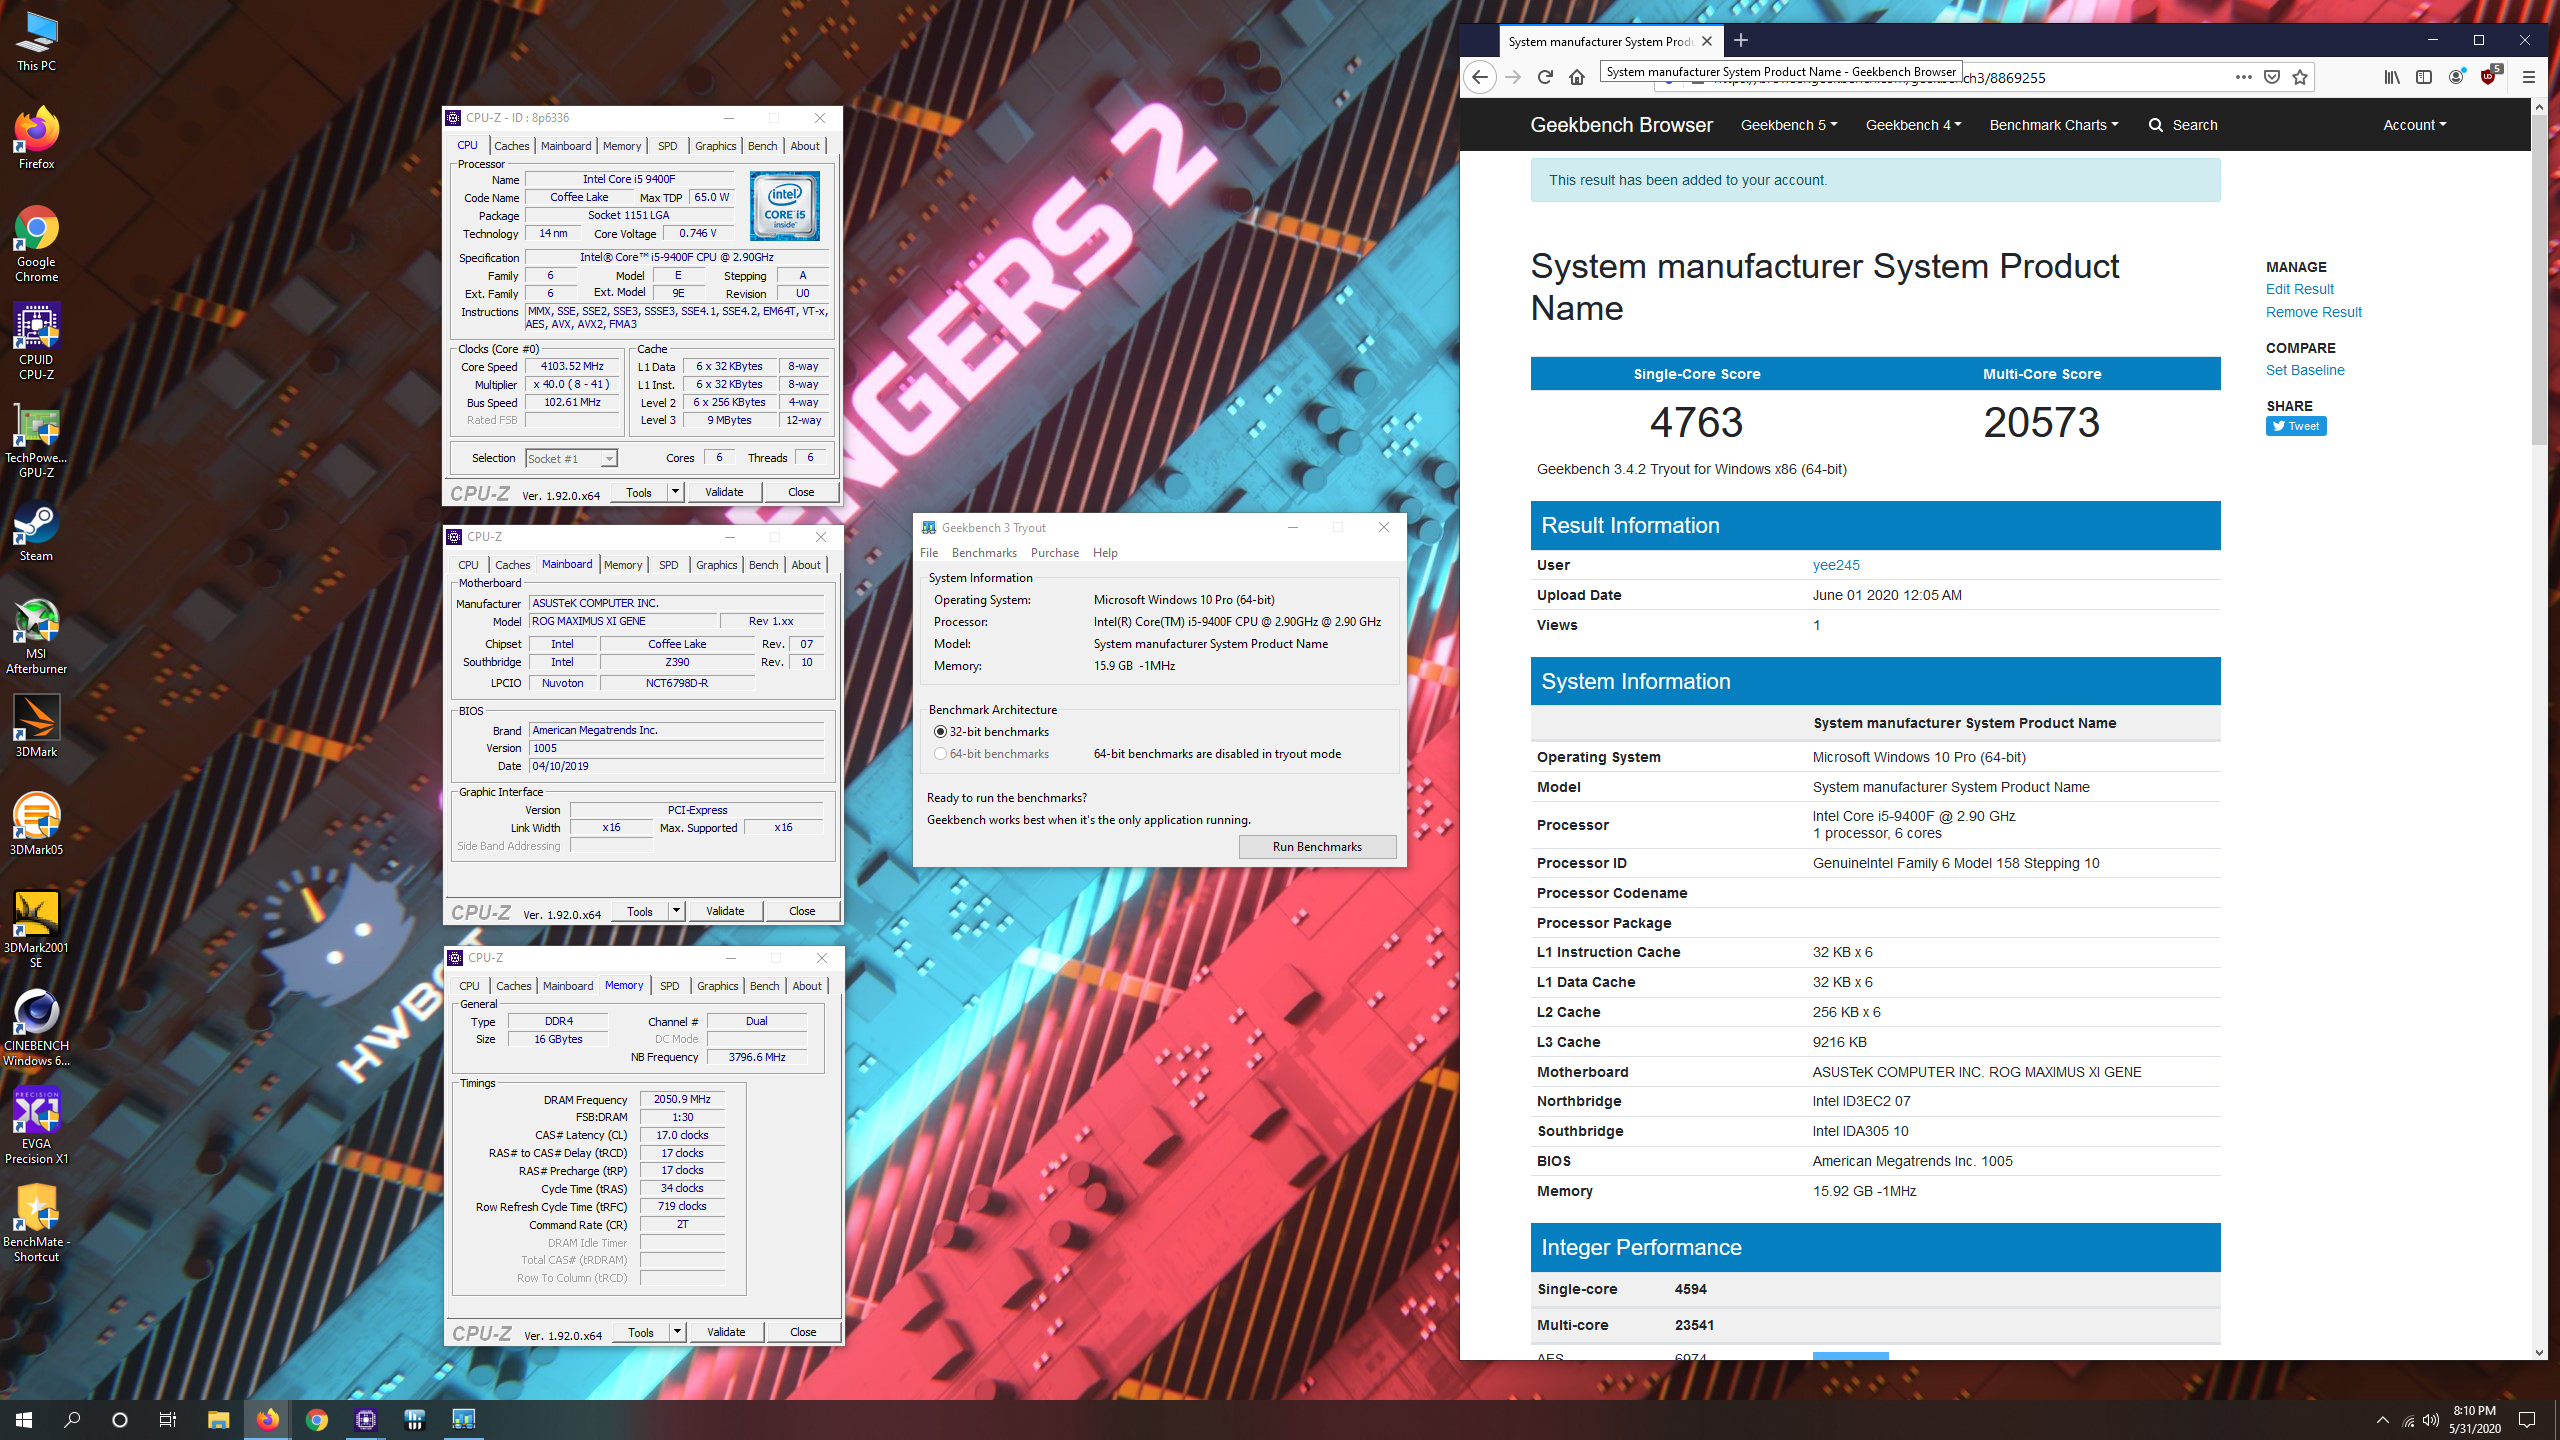Screen dimensions: 2560x1440
Task: Switch to Caches tab in top CPU-Z
Action: point(512,146)
